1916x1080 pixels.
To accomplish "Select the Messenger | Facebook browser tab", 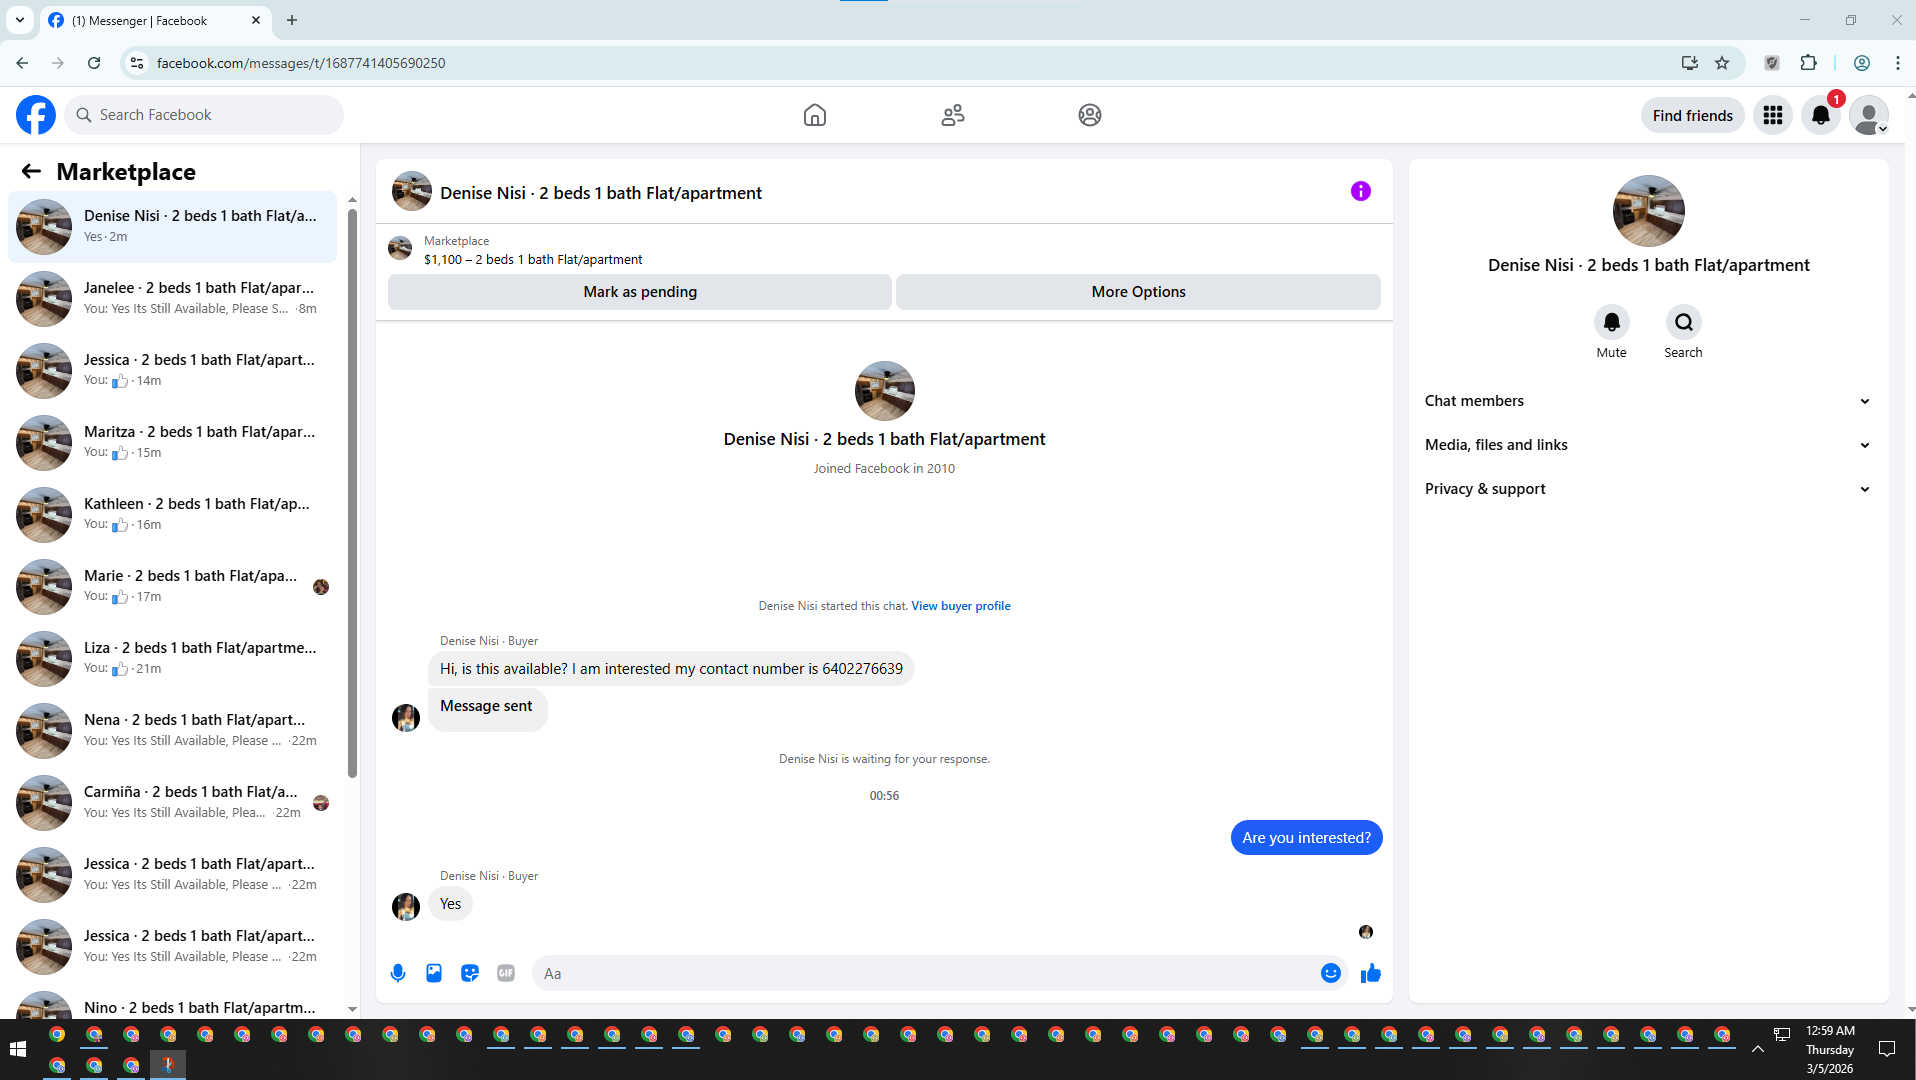I will (x=155, y=20).
